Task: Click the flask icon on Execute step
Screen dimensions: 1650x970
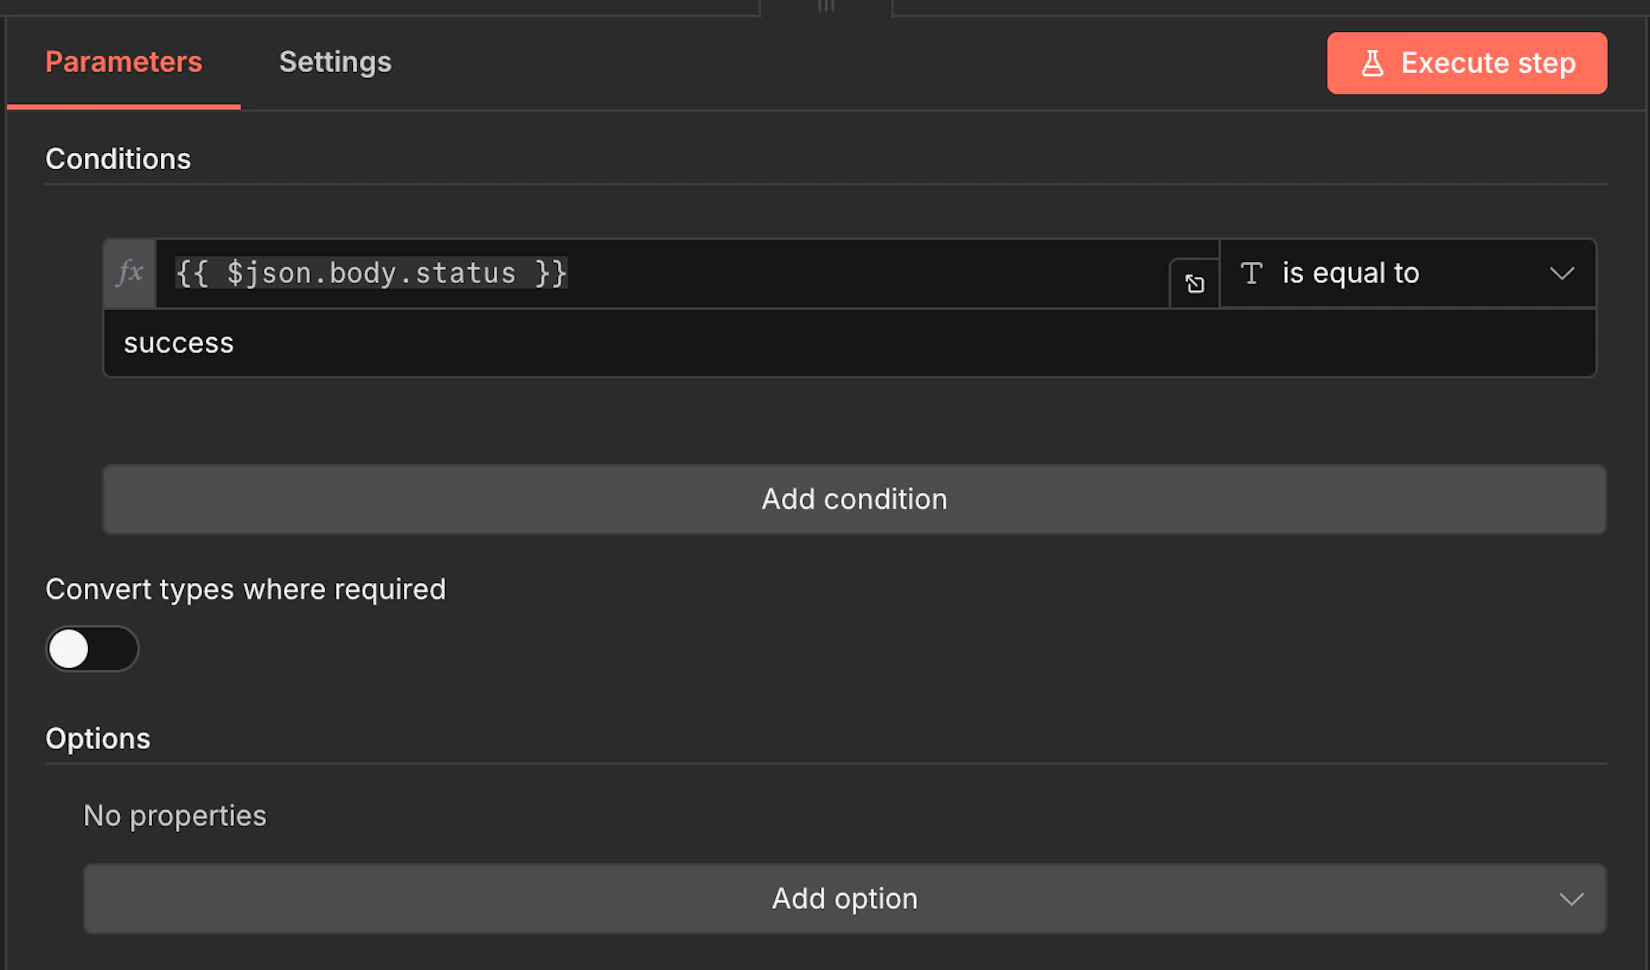Action: [x=1372, y=63]
